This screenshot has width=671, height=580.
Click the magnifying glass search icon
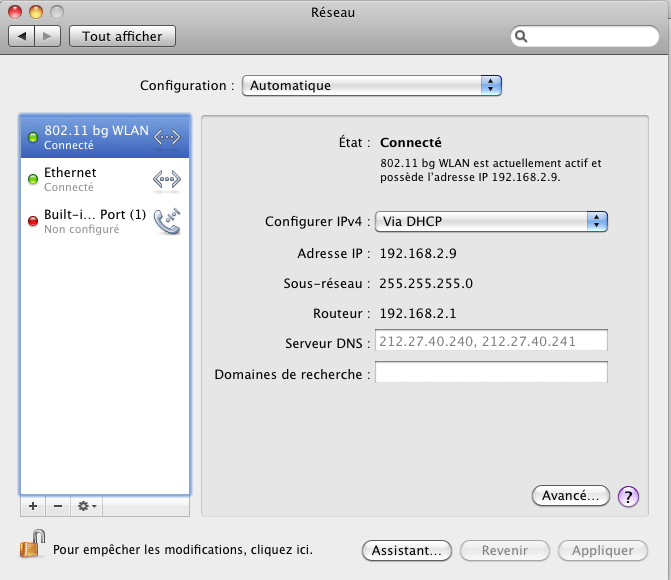click(521, 36)
